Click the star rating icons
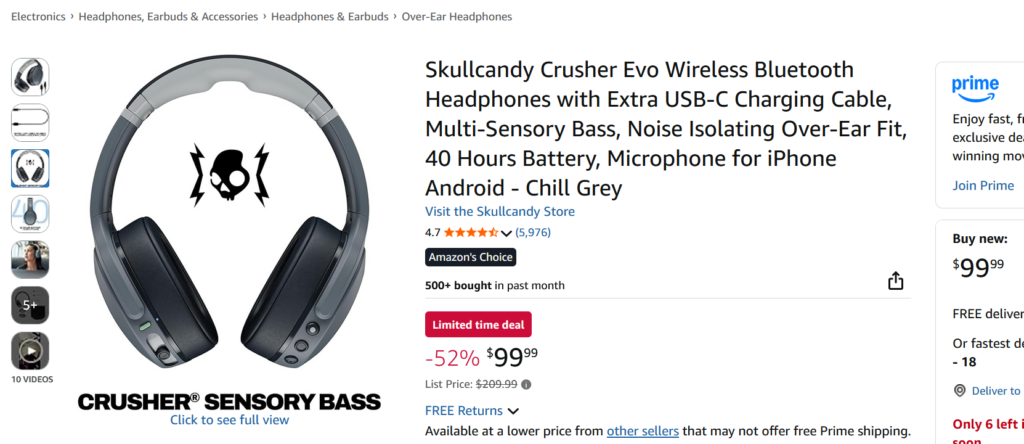Viewport: 1024px width, 444px height. (x=470, y=233)
